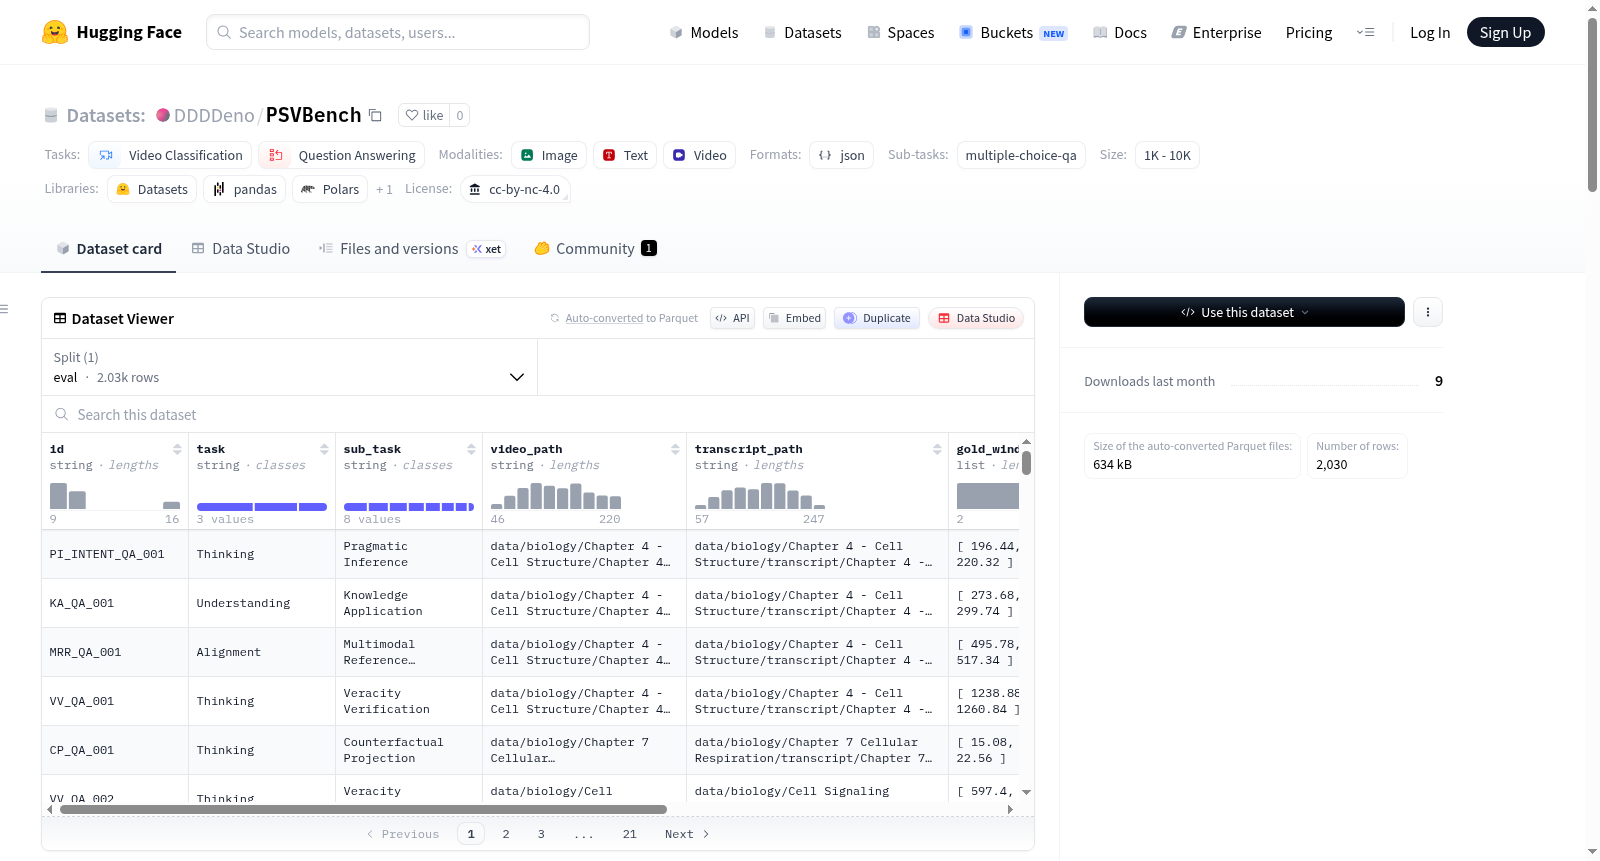Click the page vertical scrollbar

1592,104
